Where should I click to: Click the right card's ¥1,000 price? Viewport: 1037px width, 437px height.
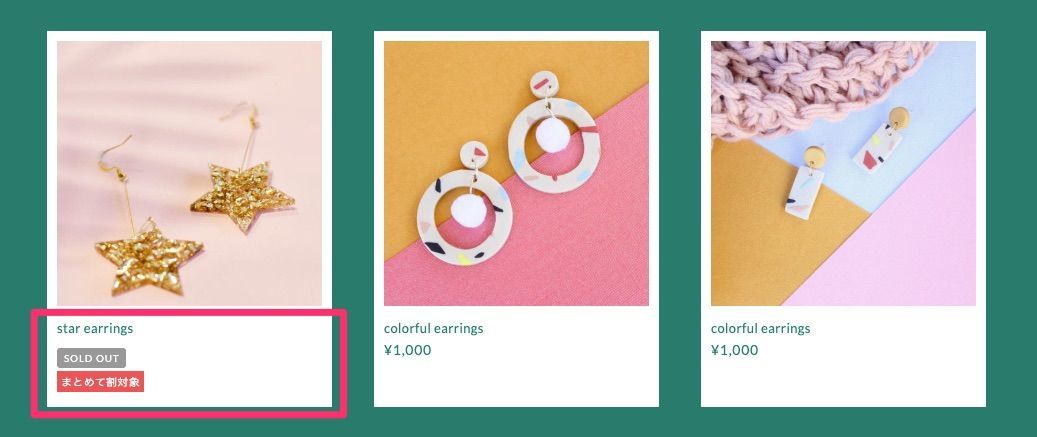click(735, 350)
